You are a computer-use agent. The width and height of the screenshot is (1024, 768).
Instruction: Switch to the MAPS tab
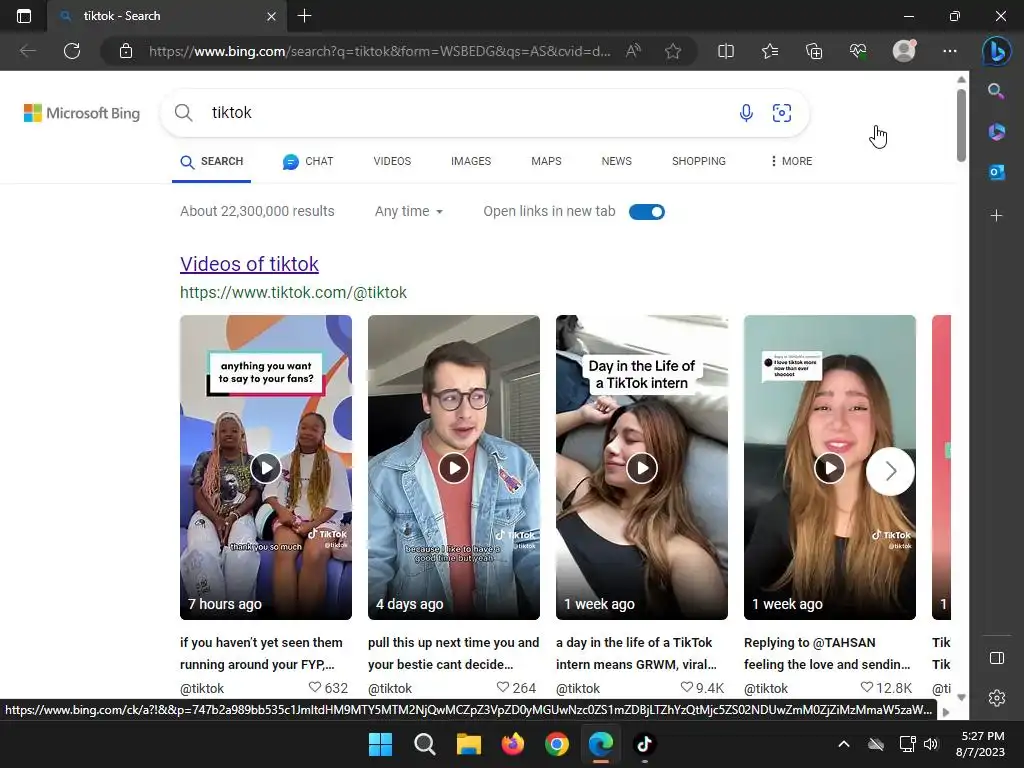(x=546, y=161)
